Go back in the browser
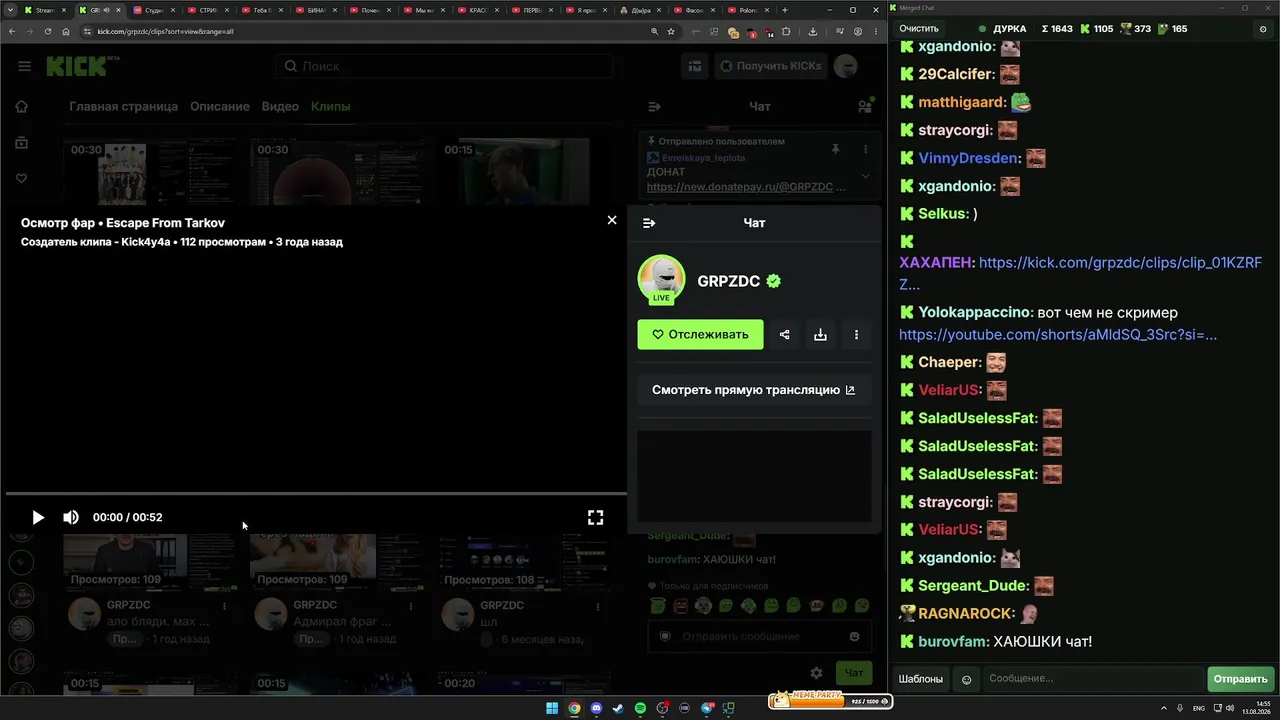This screenshot has width=1280, height=720. [10, 31]
